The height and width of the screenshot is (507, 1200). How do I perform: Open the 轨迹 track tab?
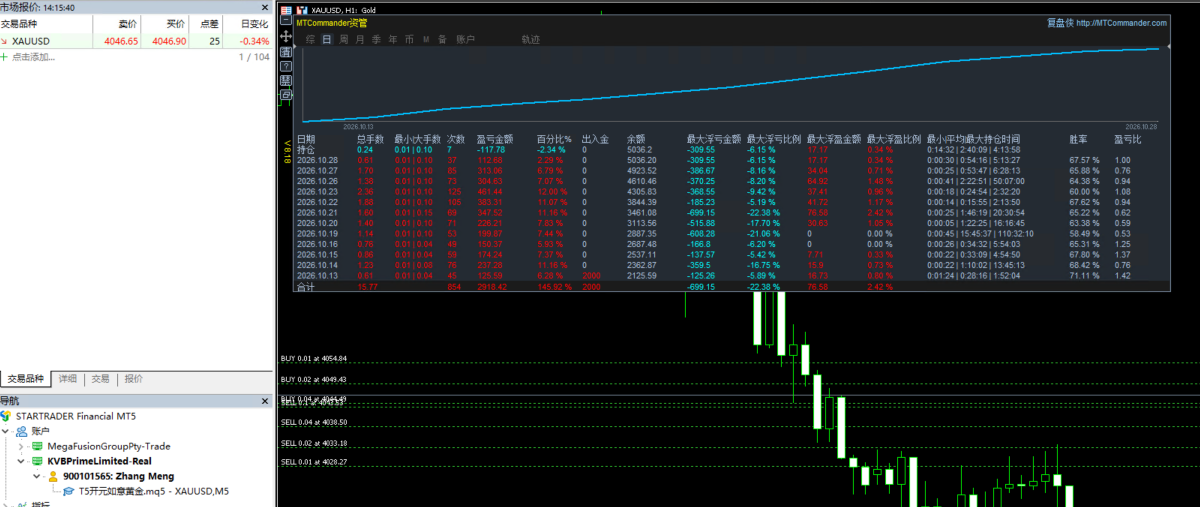531,40
